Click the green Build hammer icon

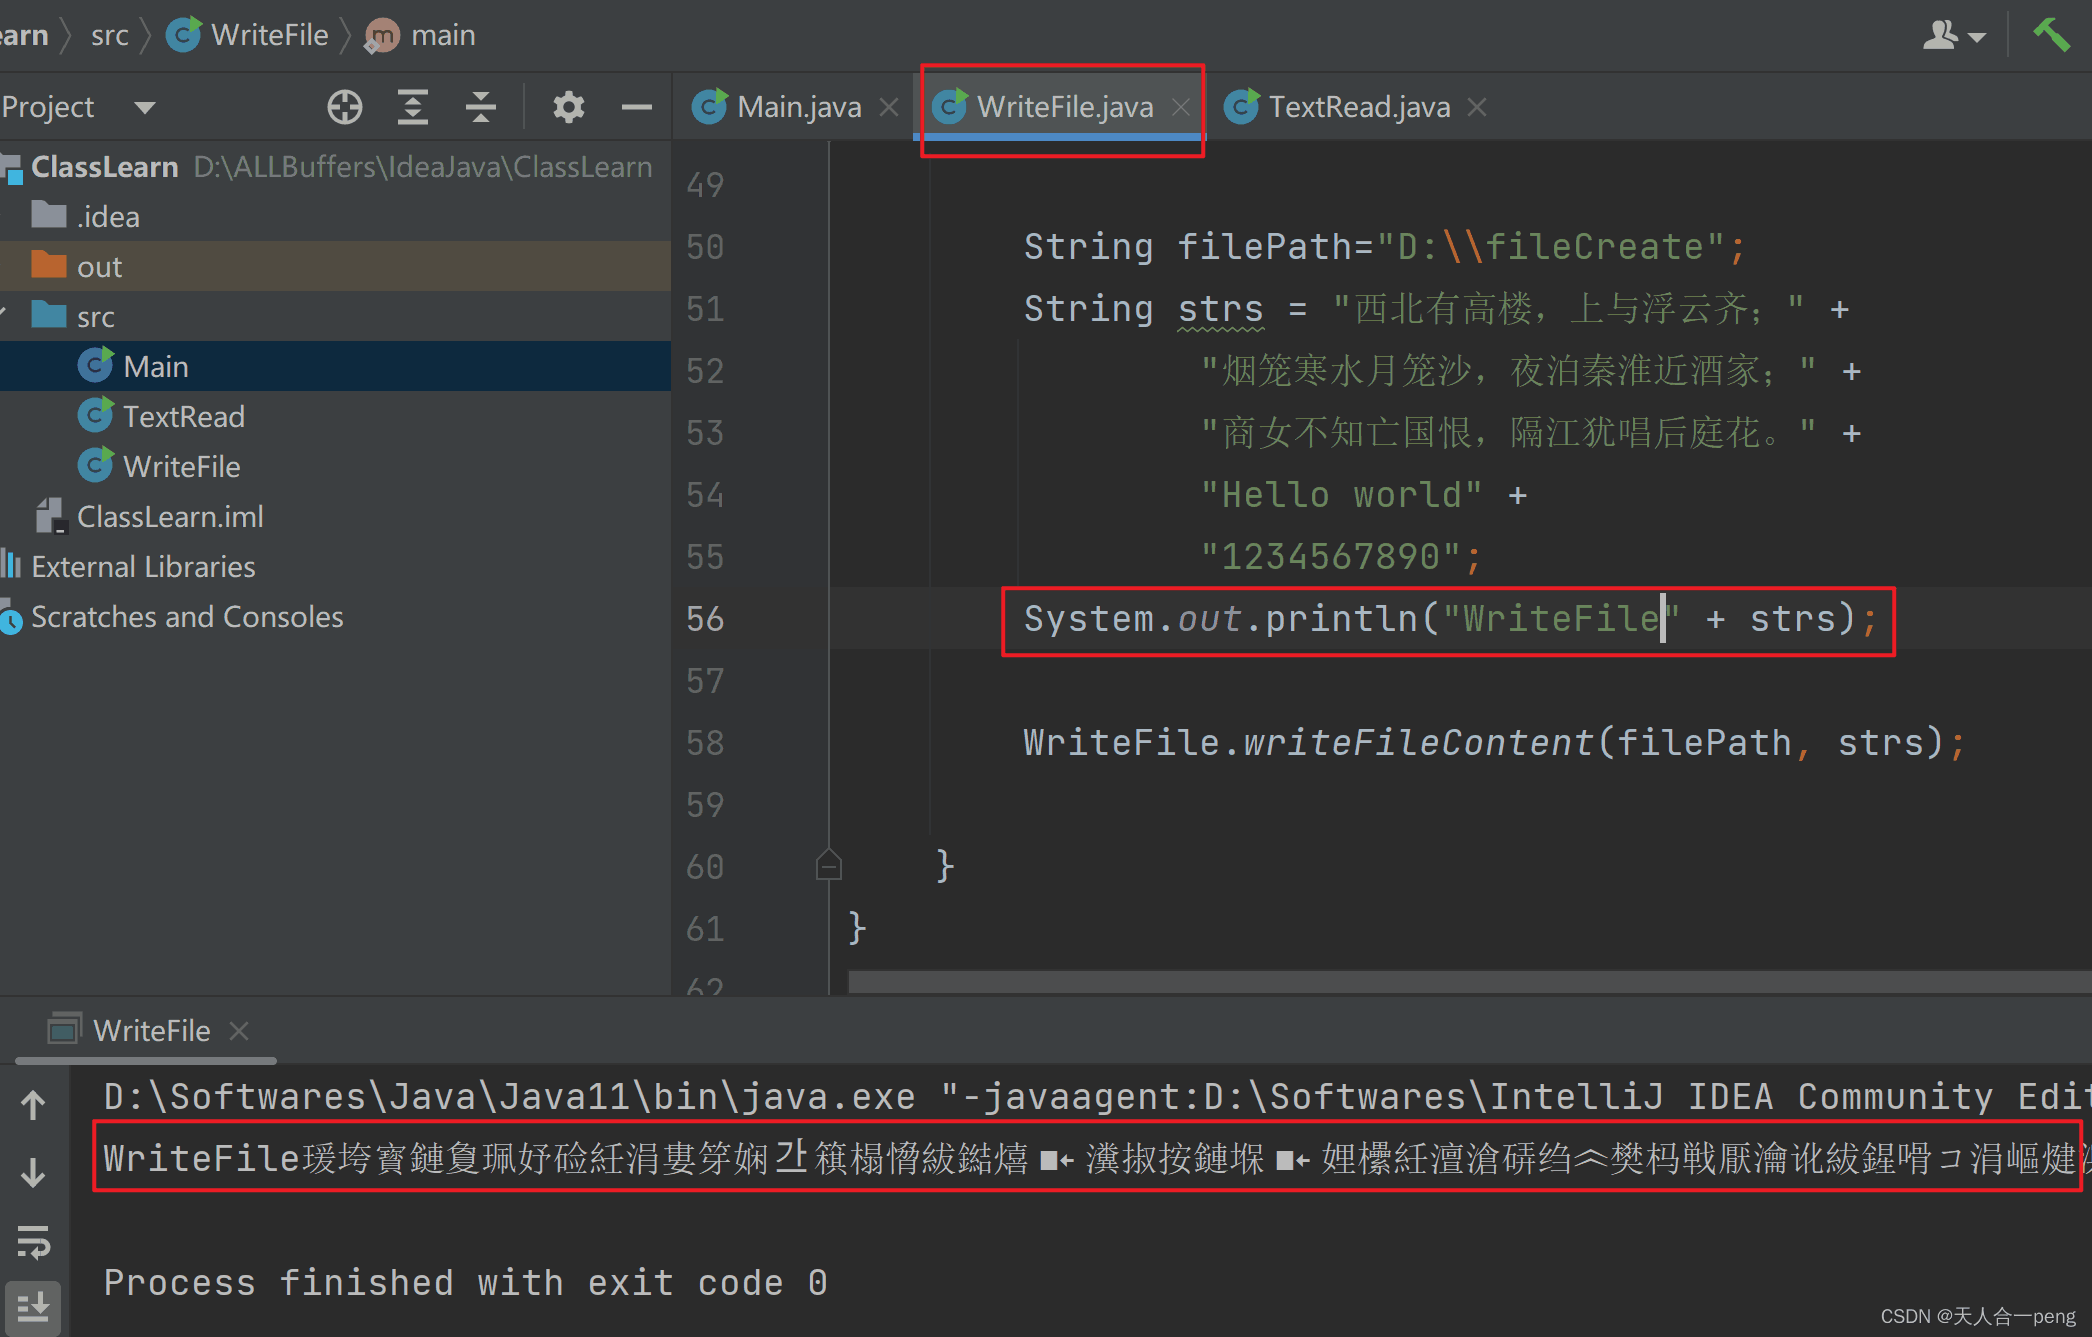point(2050,36)
